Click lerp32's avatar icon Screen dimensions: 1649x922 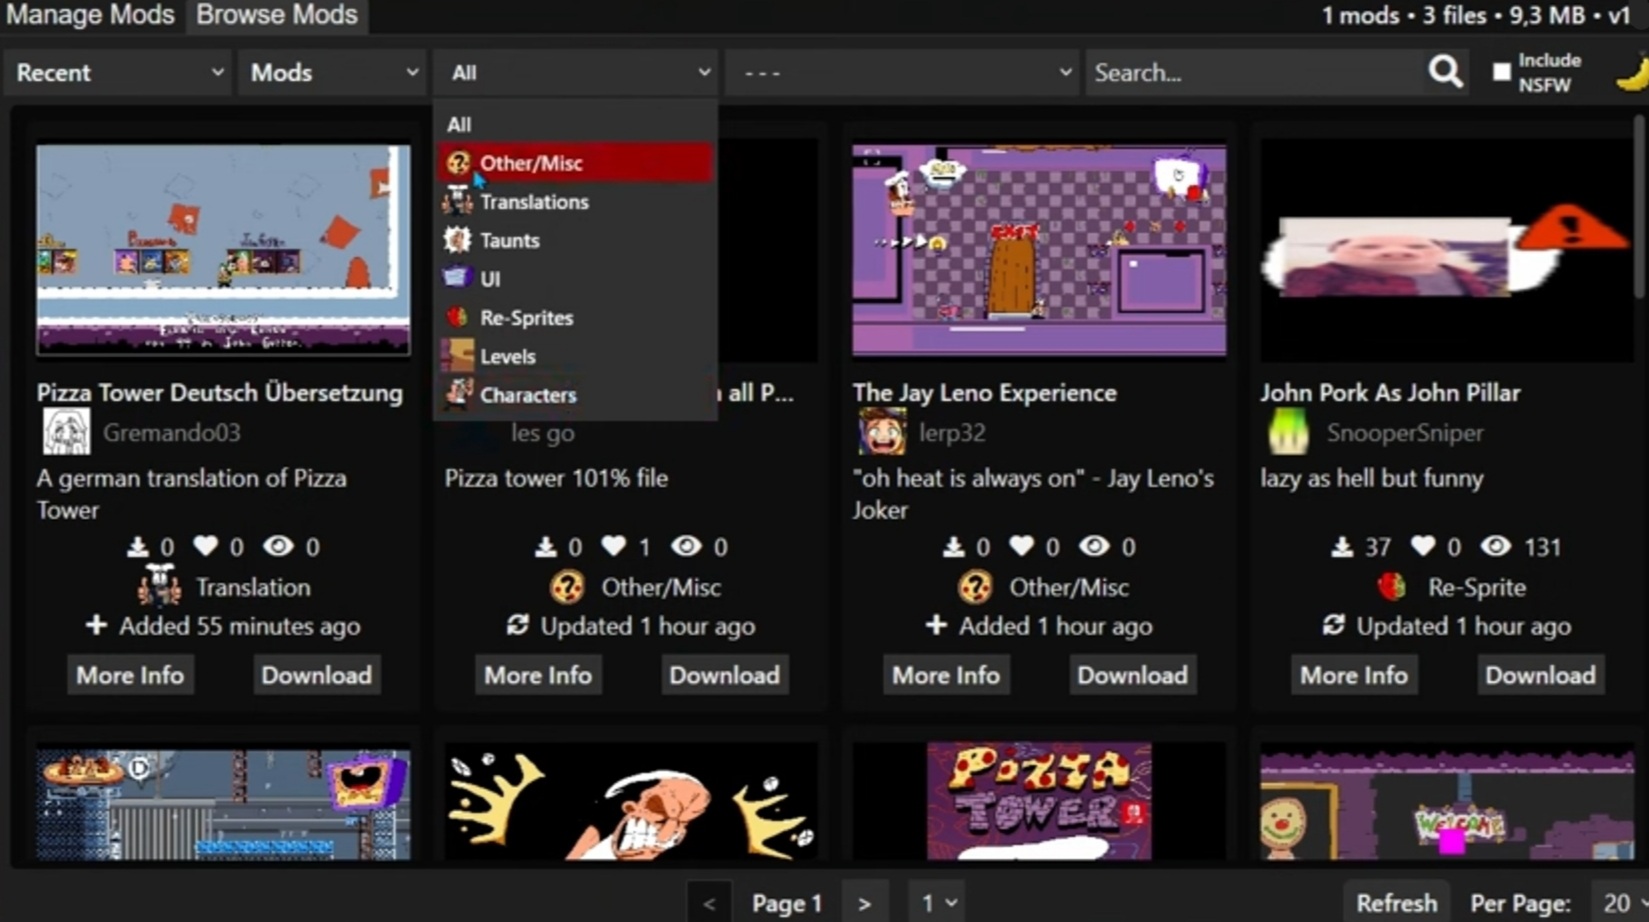point(882,432)
